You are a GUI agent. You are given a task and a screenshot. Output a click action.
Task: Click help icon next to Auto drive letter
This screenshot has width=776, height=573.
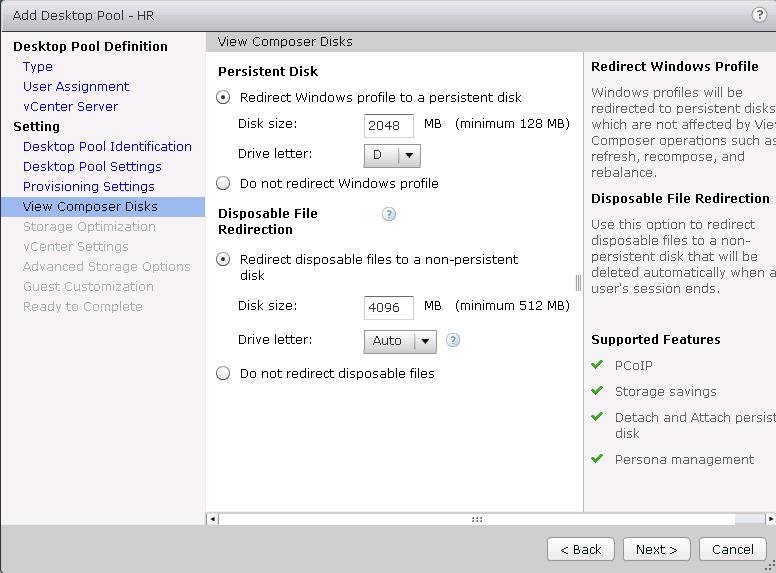tap(453, 340)
